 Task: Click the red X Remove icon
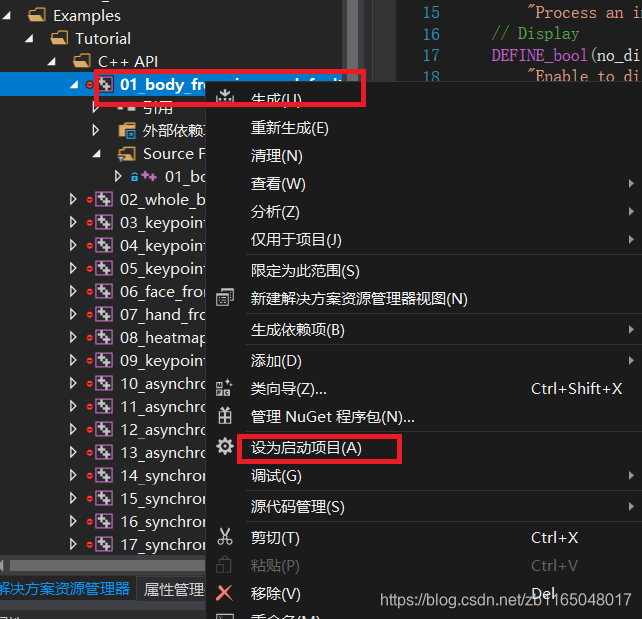[x=224, y=592]
